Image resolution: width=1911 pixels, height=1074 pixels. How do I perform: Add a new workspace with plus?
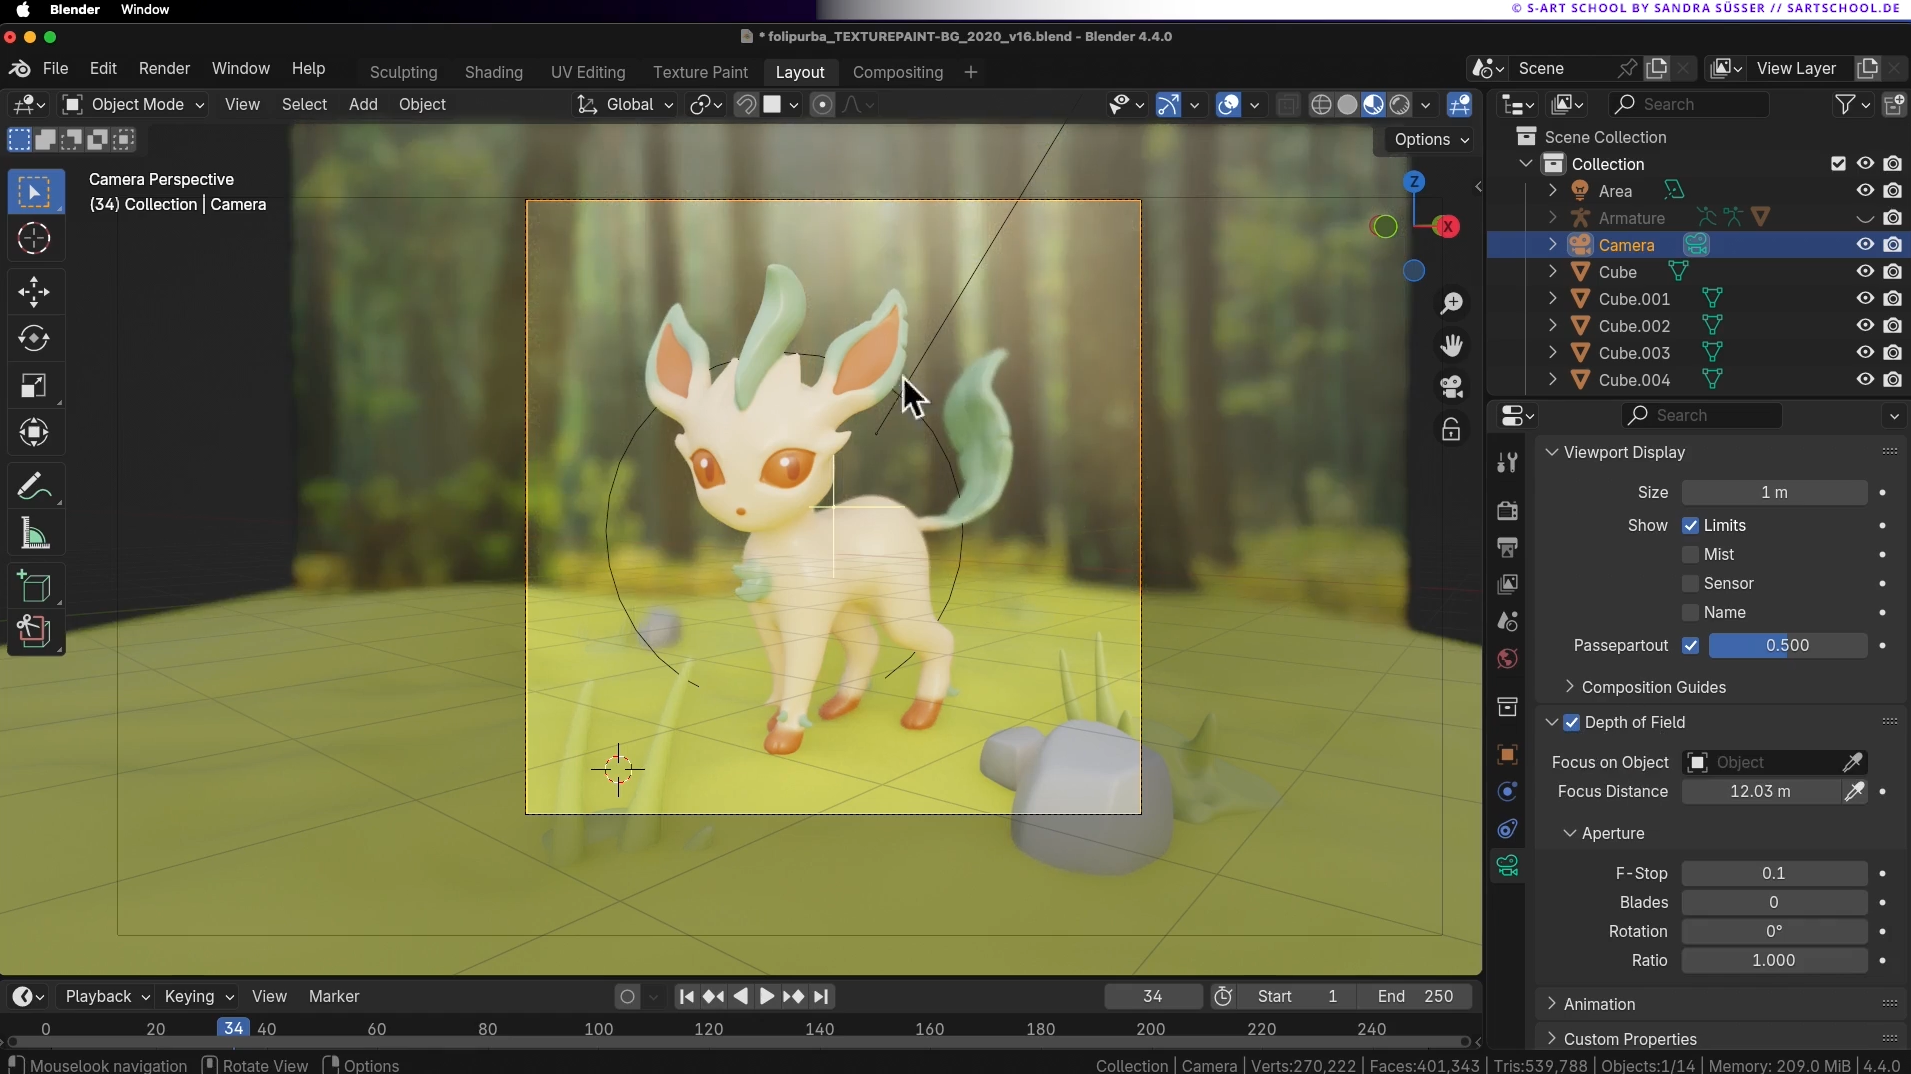point(971,72)
